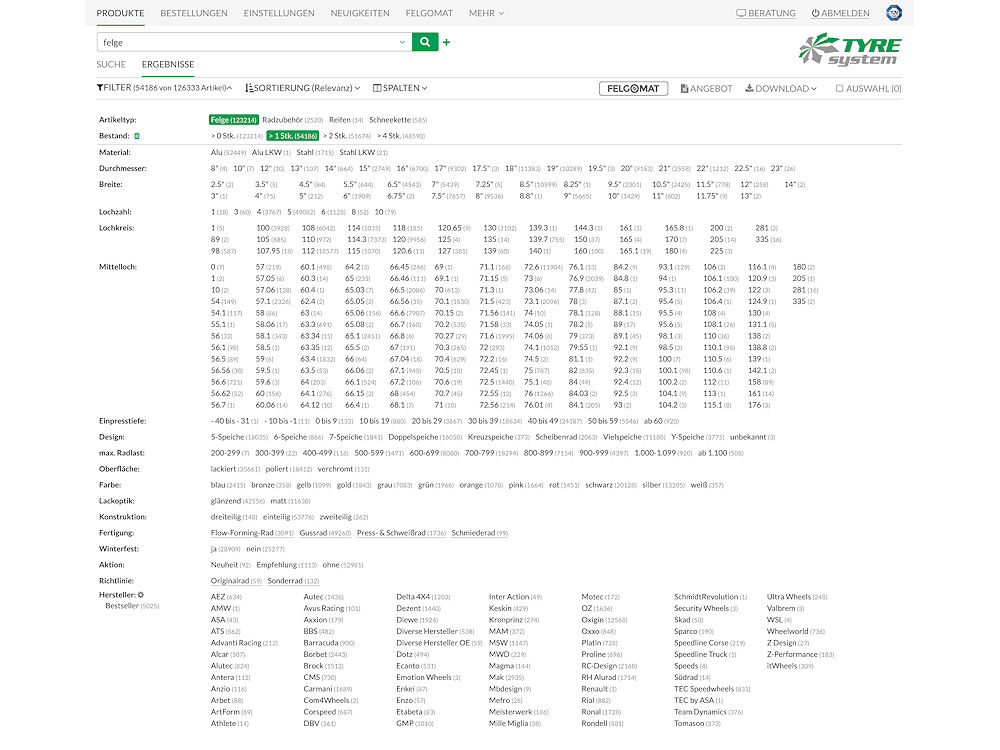This screenshot has height=750, width=1000.
Task: Filter by Alu material
Action: point(228,152)
